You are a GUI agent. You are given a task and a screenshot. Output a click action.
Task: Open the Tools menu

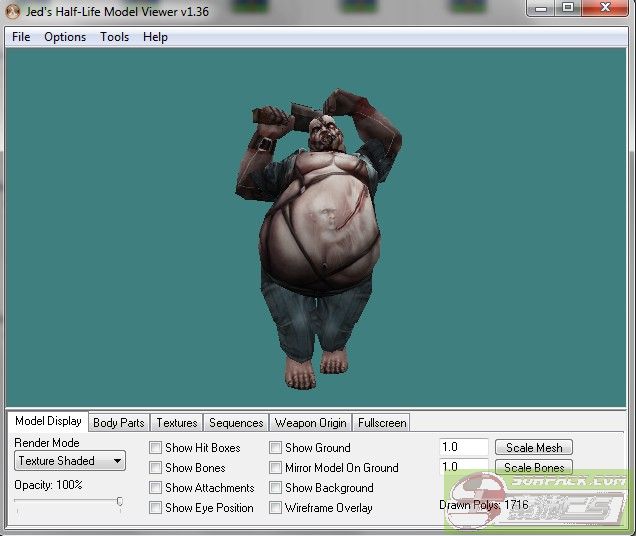pos(114,37)
